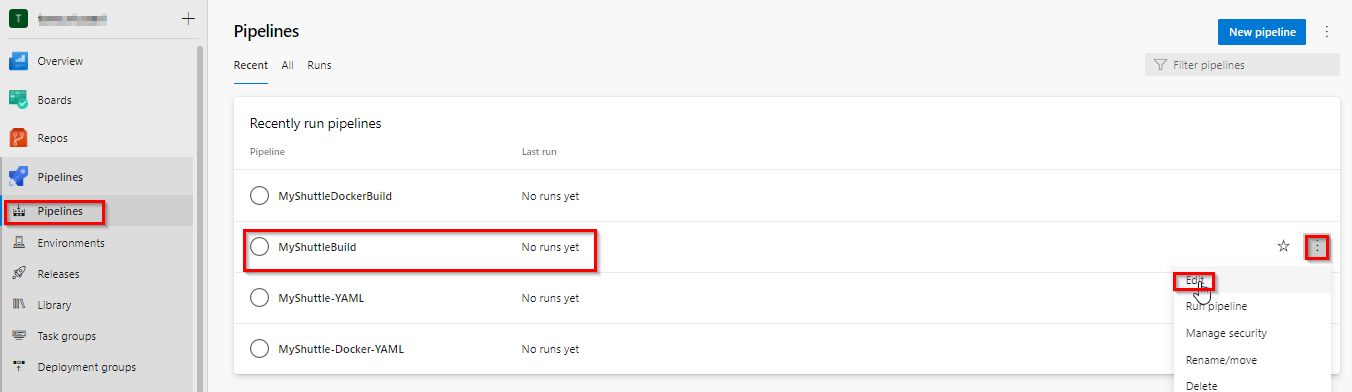1352x392 pixels.
Task: Open the MyShuttleBuild row more actions menu
Action: (1318, 246)
